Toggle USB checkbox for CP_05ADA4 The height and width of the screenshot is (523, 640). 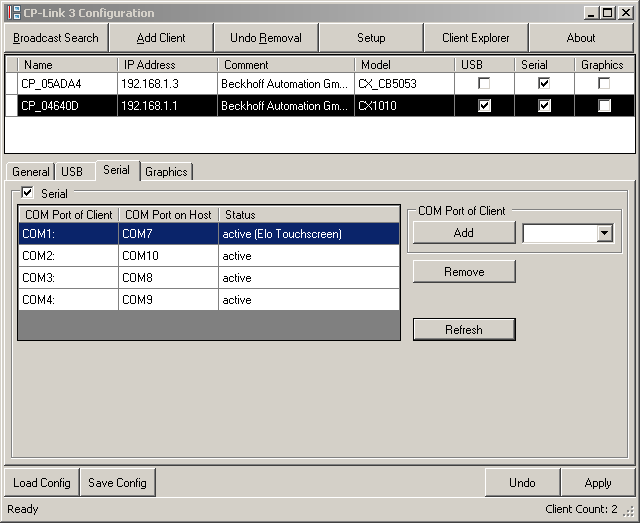[484, 83]
